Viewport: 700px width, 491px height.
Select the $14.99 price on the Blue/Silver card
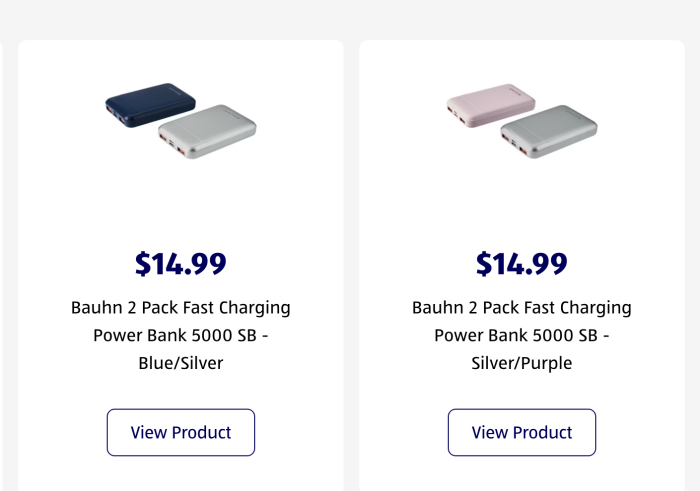pyautogui.click(x=181, y=263)
